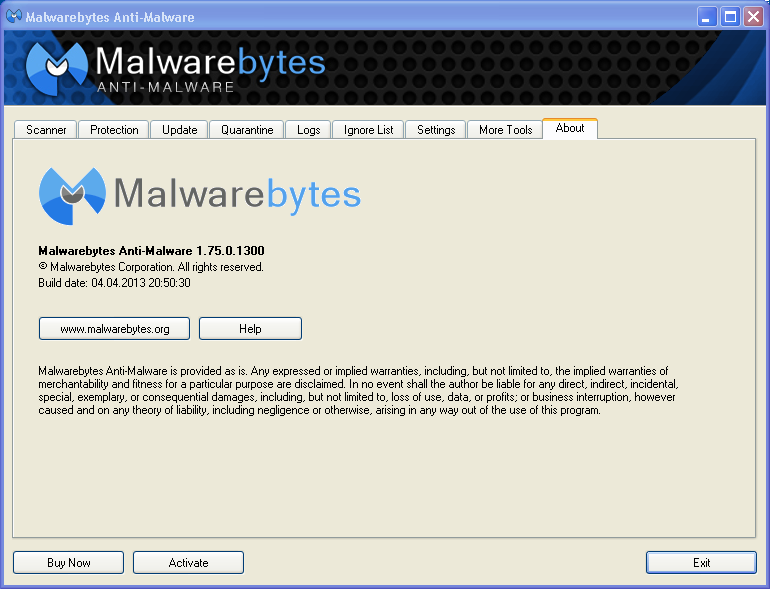Open the Ignore List tab
Image resolution: width=770 pixels, height=589 pixels.
368,130
